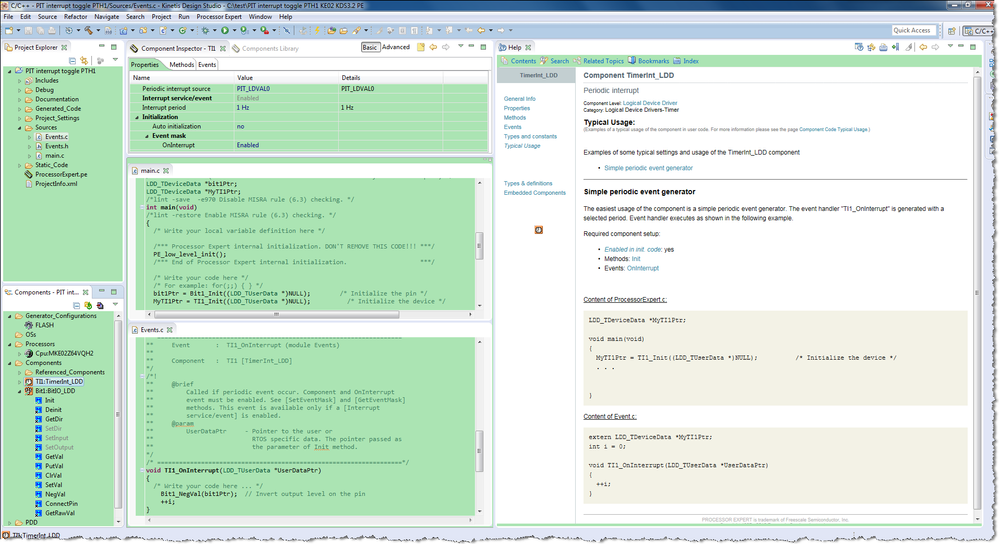Expand the Debug folder
Screen dimensions: 999x544
click(x=19, y=90)
